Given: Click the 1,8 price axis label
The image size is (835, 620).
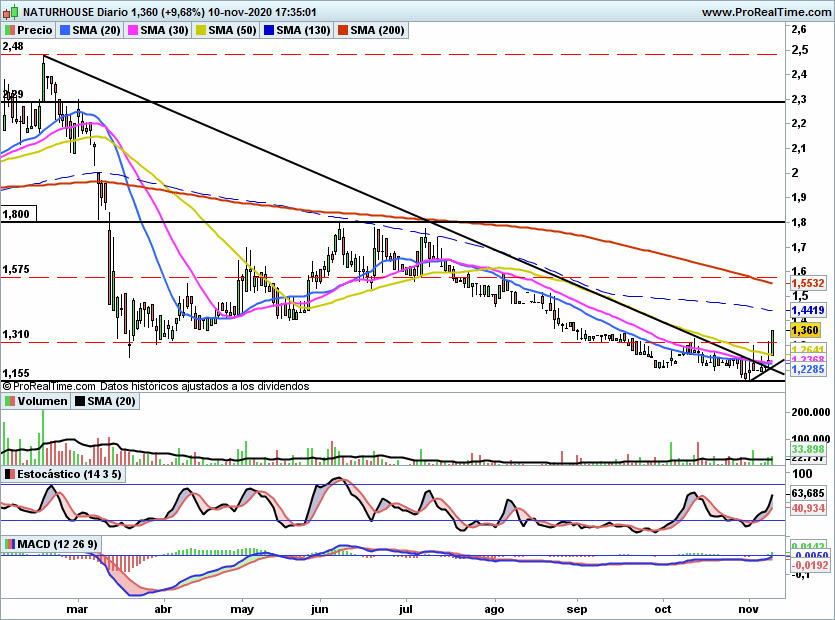Looking at the screenshot, I should point(799,222).
